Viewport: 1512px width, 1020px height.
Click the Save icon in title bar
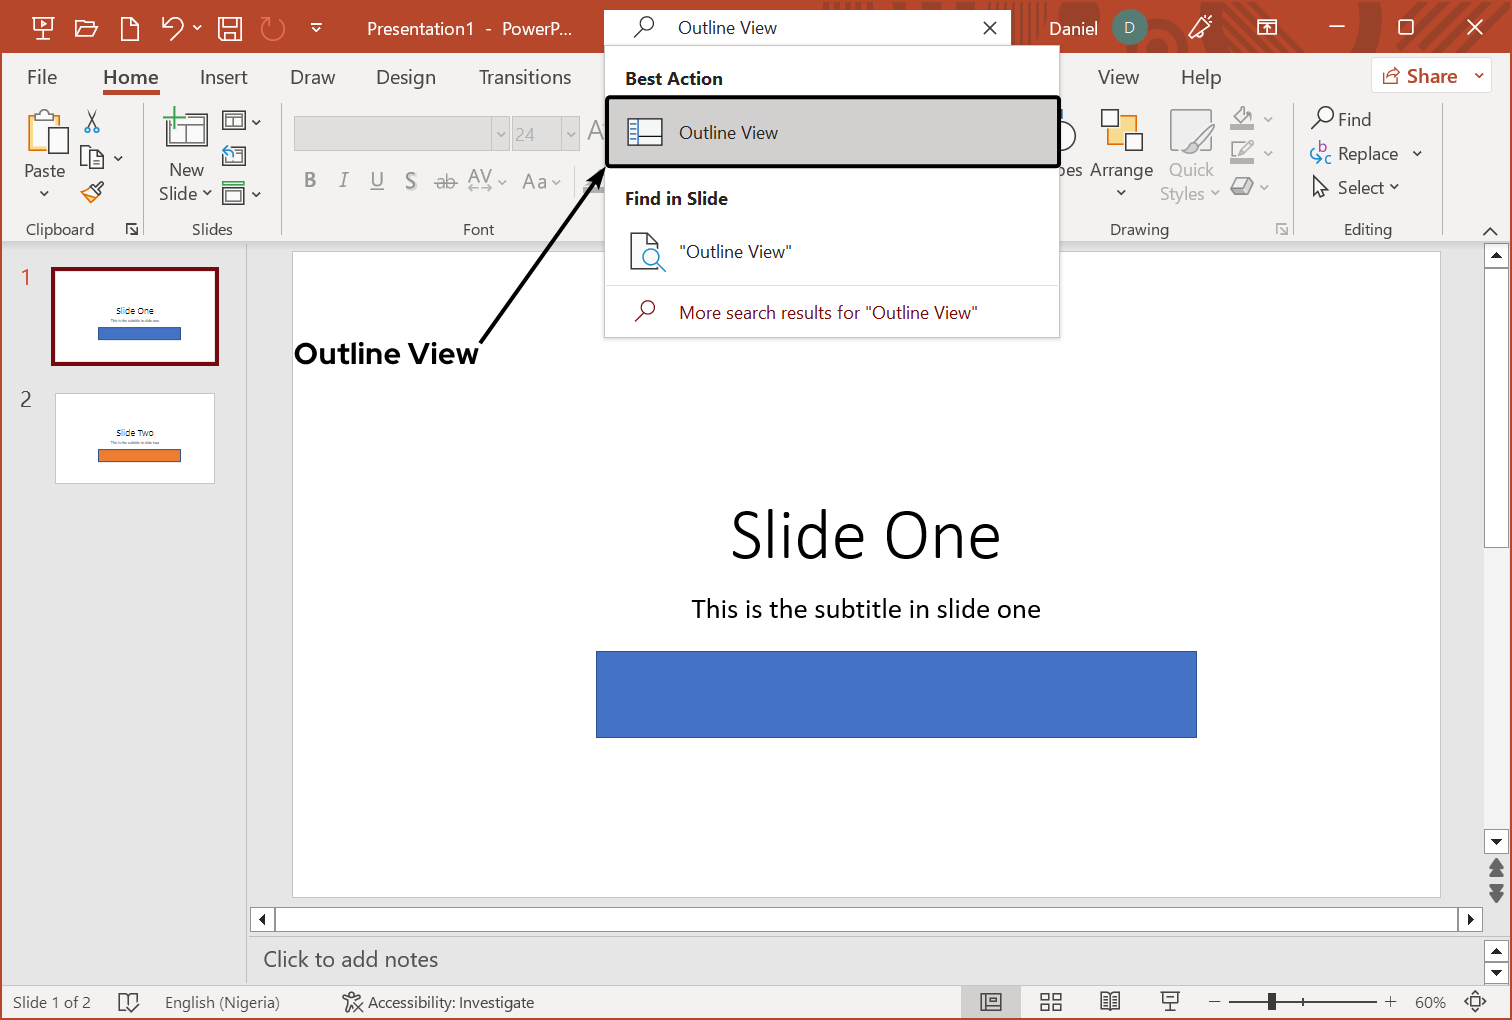pyautogui.click(x=230, y=28)
